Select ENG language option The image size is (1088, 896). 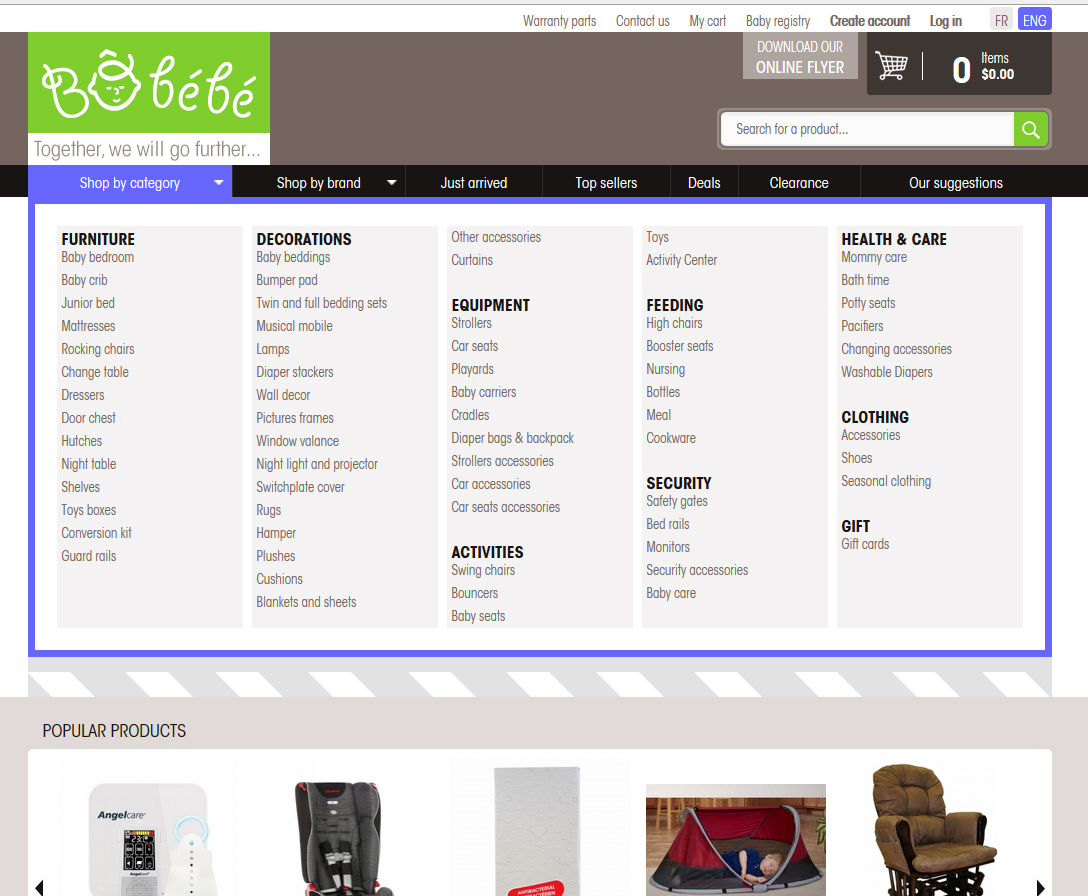tap(1034, 20)
